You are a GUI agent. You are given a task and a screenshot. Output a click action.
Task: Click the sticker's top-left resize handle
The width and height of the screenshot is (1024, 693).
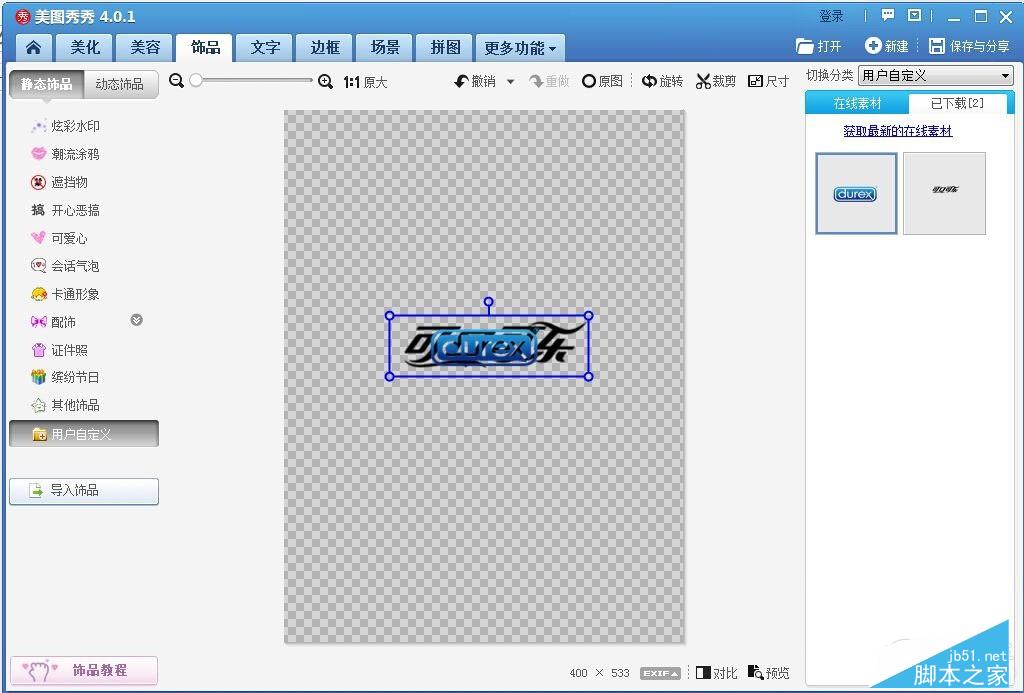(390, 316)
